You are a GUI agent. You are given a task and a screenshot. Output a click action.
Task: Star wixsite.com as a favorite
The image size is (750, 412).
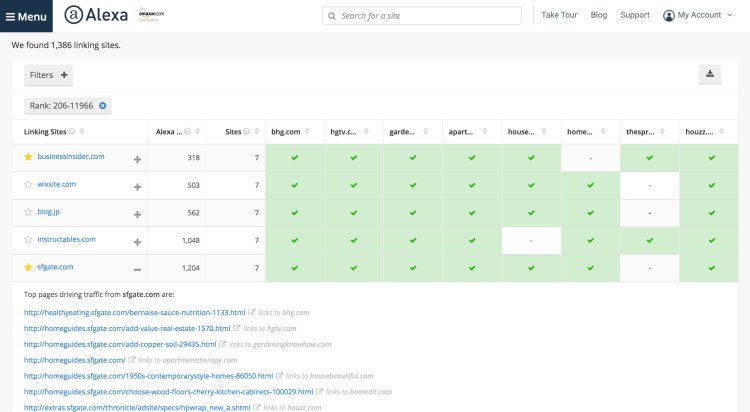(28, 185)
